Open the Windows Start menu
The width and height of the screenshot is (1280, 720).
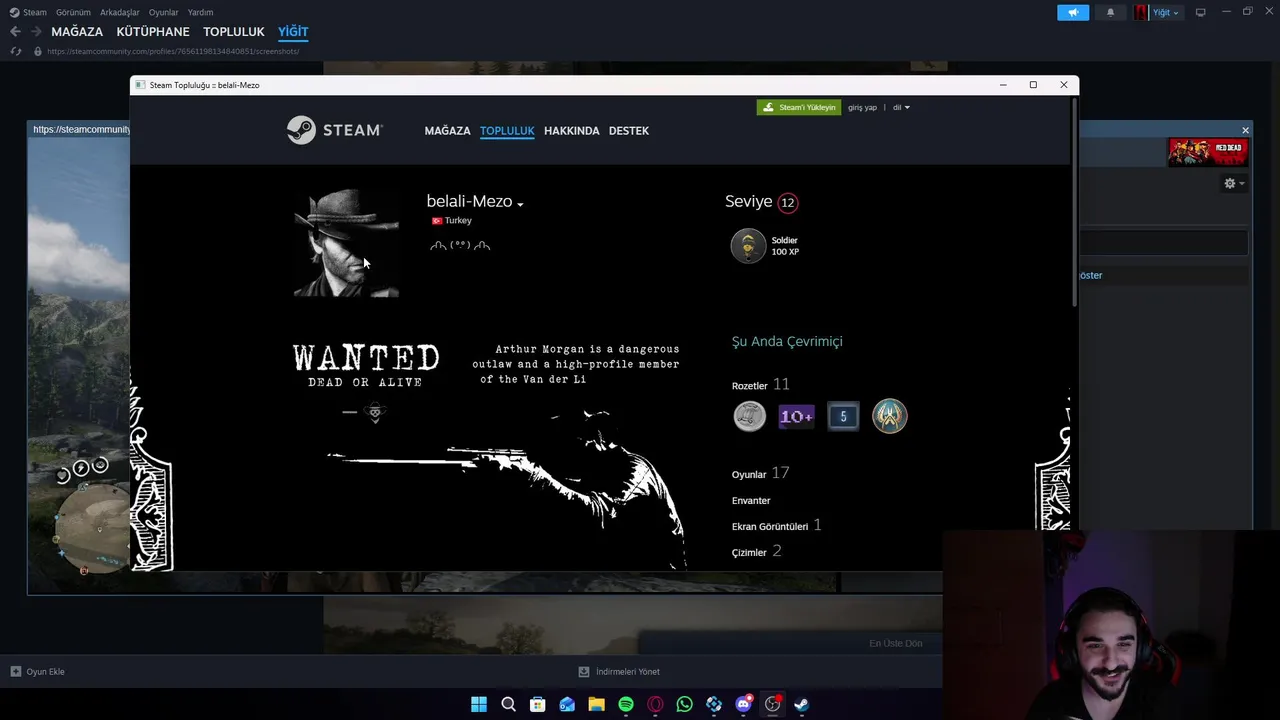pyautogui.click(x=479, y=704)
